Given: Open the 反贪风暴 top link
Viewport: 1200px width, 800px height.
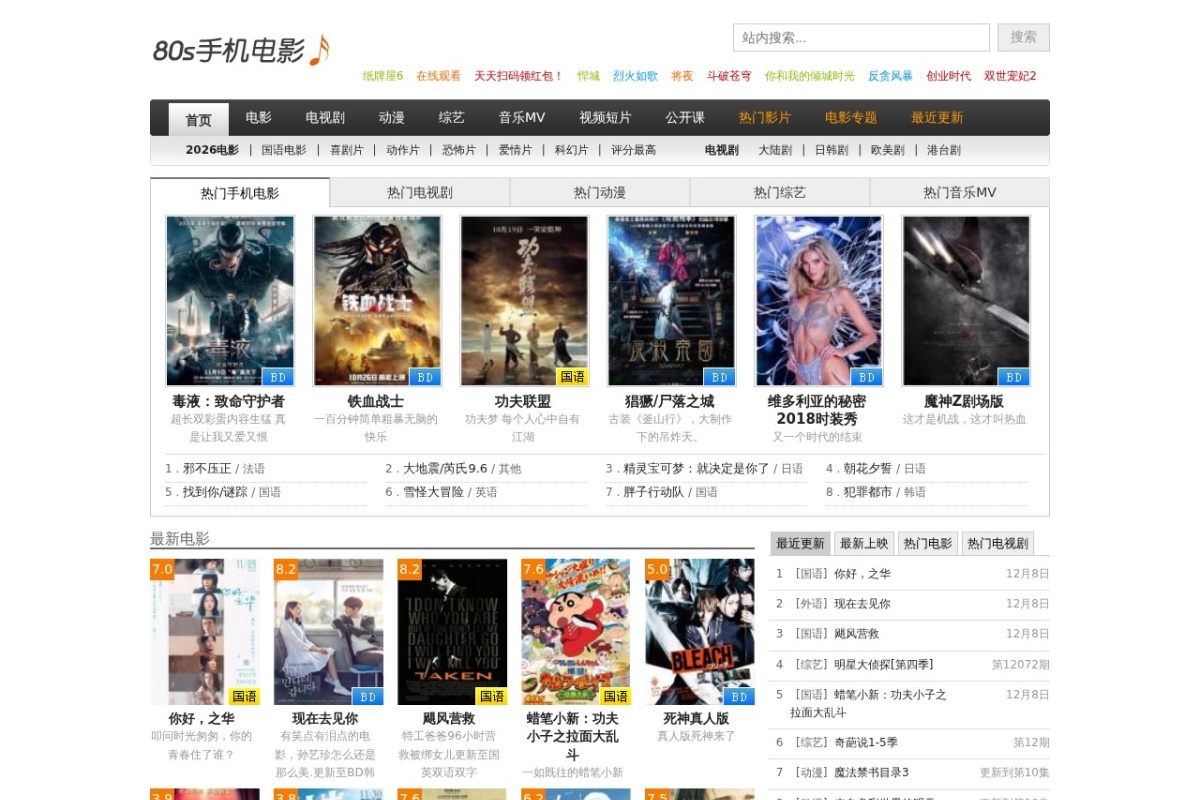Looking at the screenshot, I should [x=891, y=76].
